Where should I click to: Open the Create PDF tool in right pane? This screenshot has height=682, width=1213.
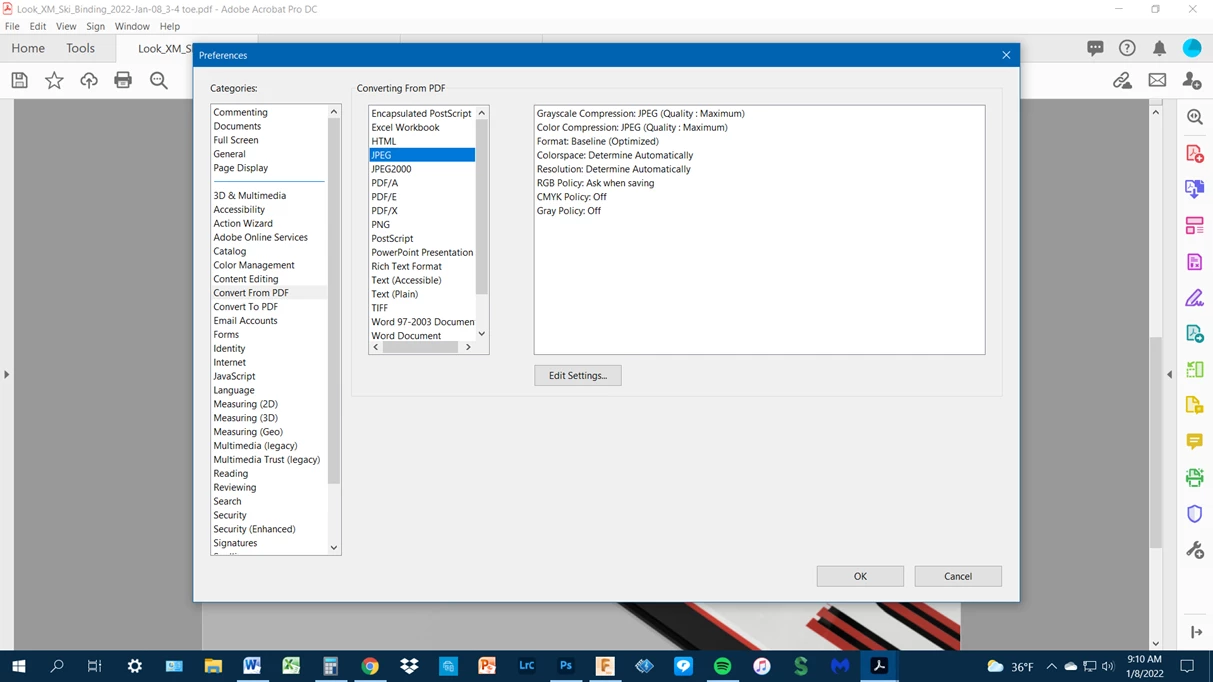[x=1194, y=154]
